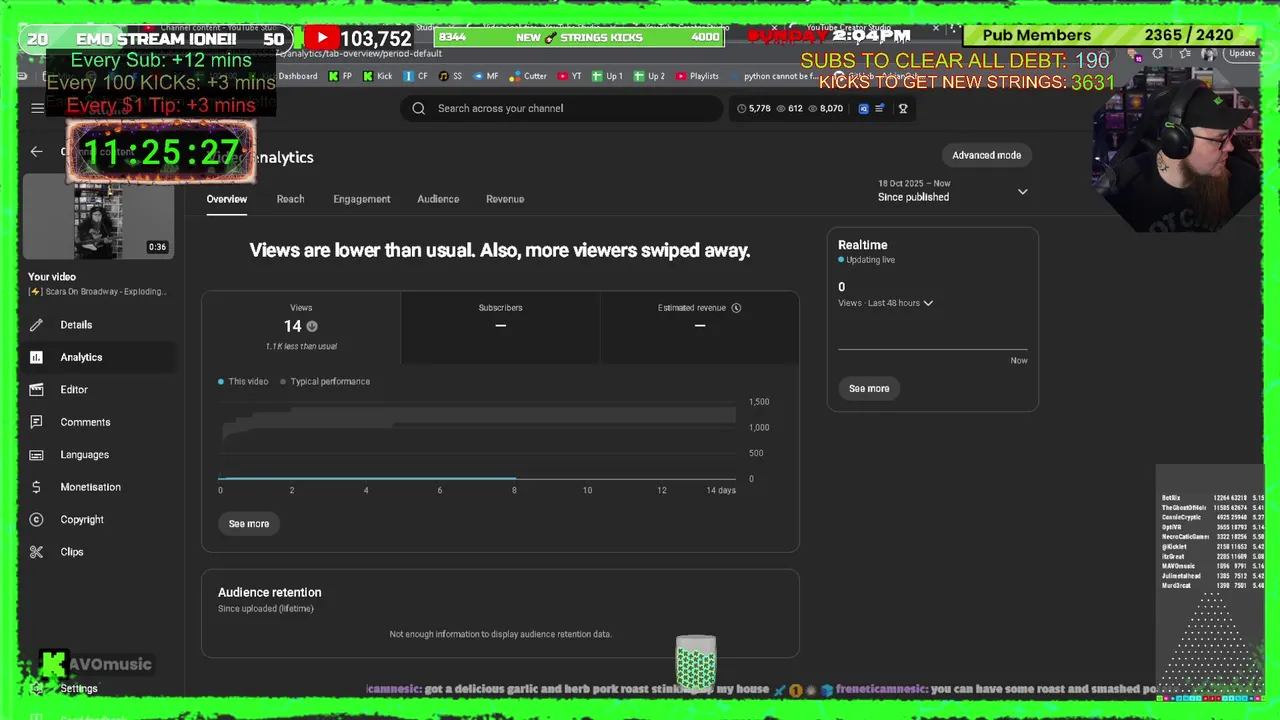Open the Playlists bookmark
Screen dimensions: 1280x720
coord(697,76)
